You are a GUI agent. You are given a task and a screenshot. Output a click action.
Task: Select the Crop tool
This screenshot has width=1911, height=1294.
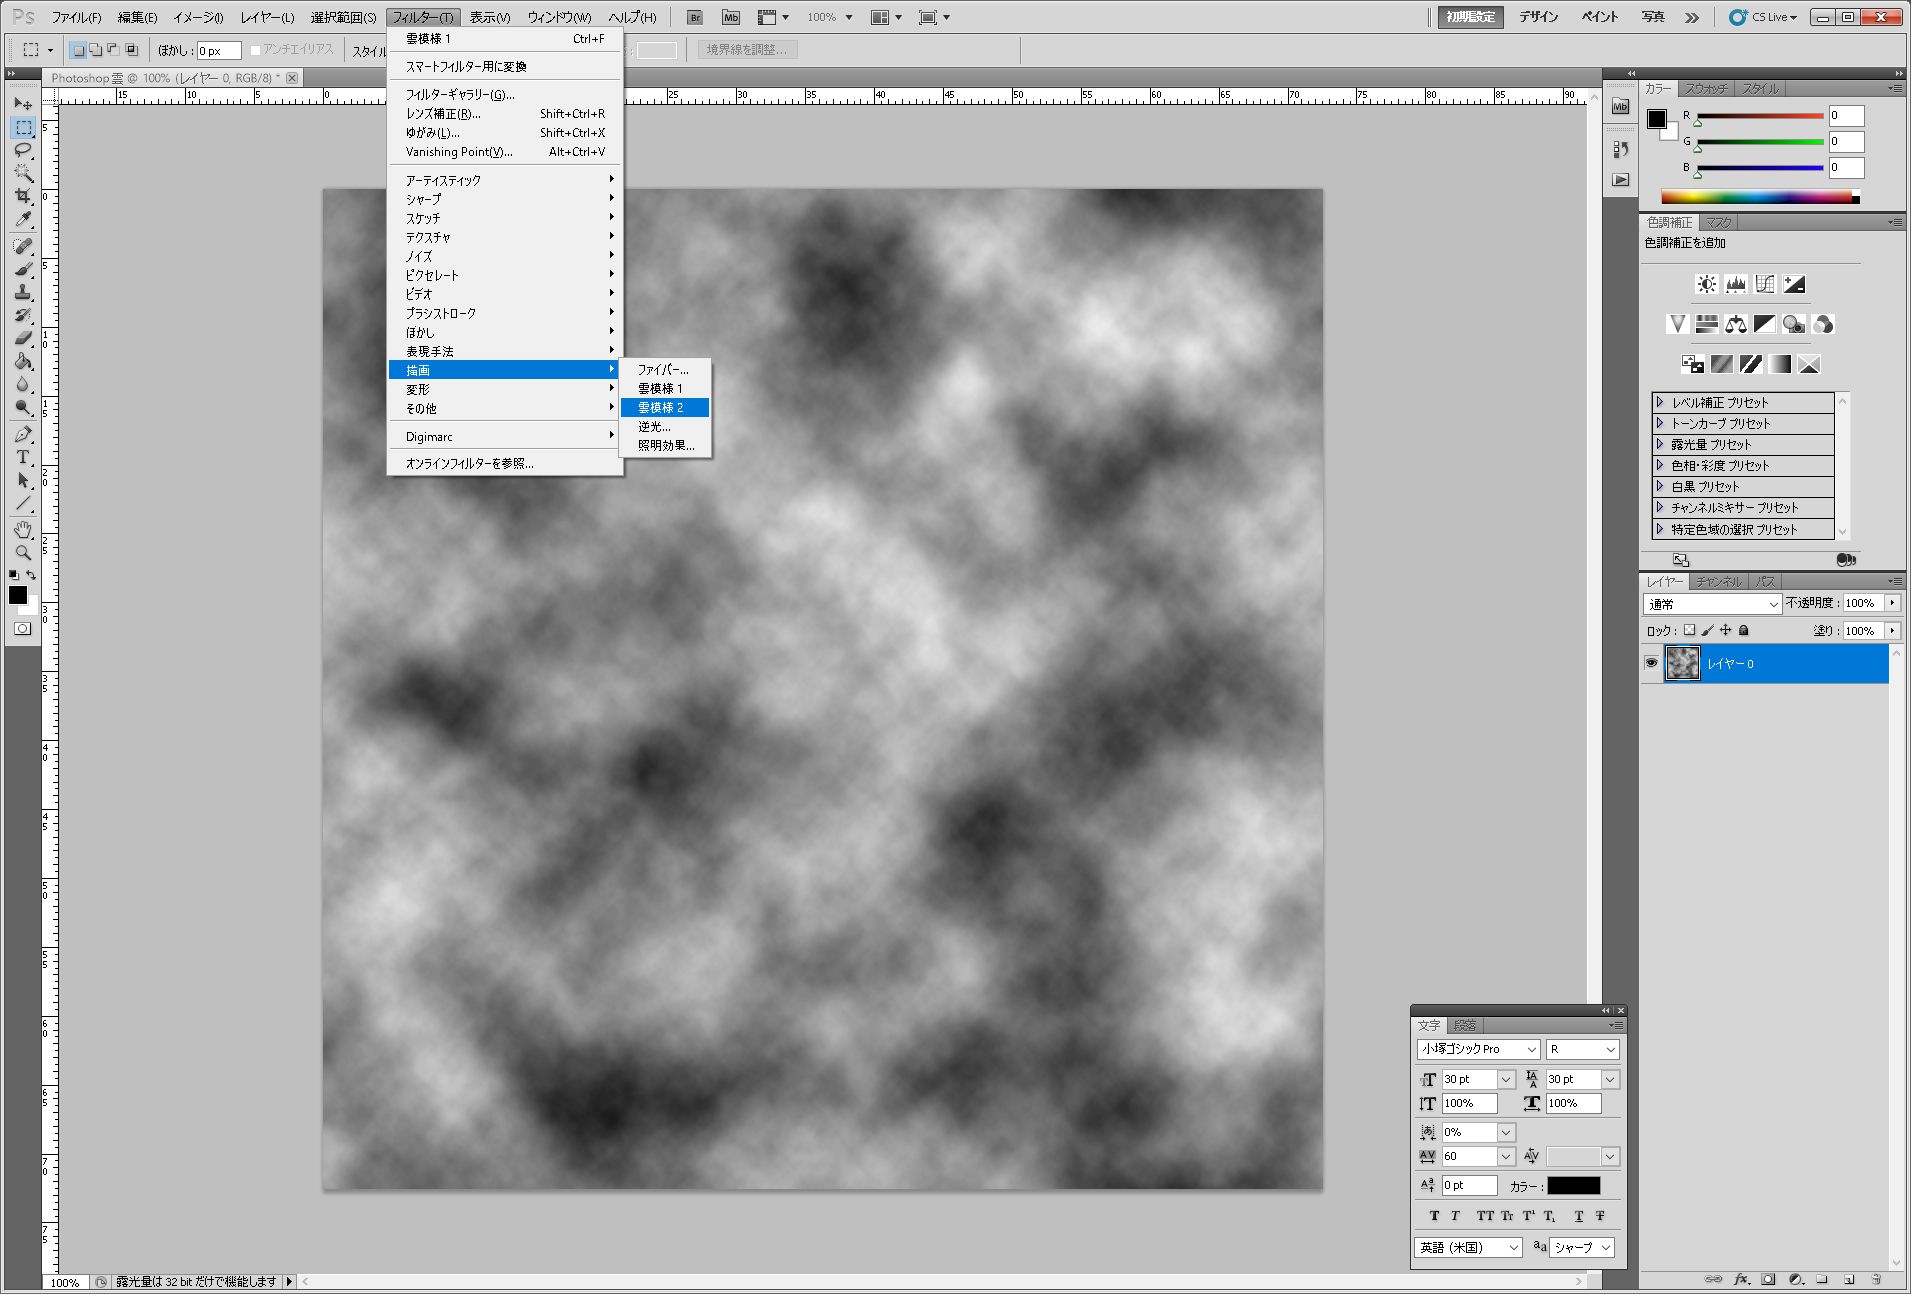point(23,196)
